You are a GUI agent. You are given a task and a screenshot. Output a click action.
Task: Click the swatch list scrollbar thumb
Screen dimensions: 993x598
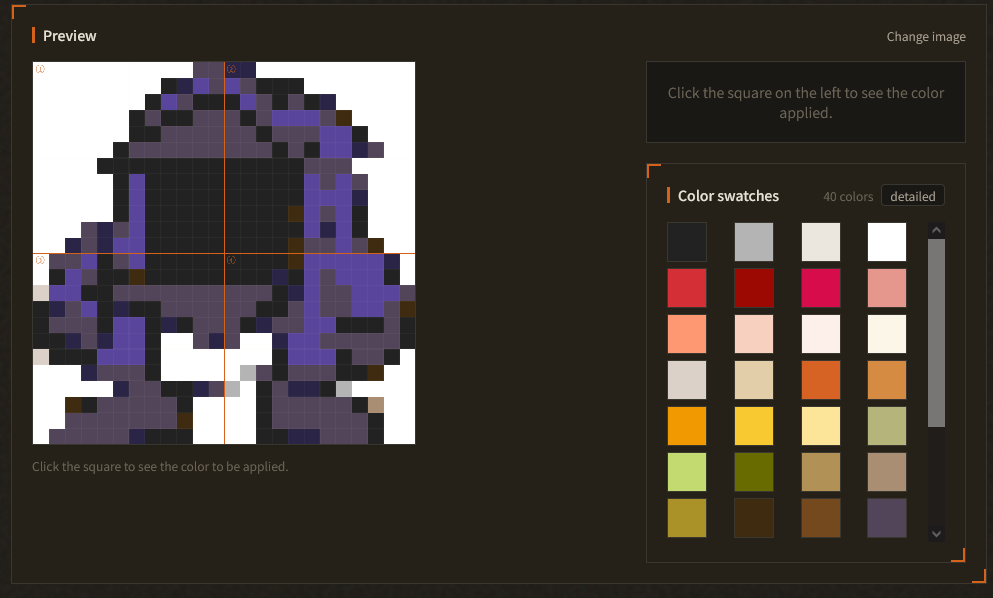click(x=936, y=333)
